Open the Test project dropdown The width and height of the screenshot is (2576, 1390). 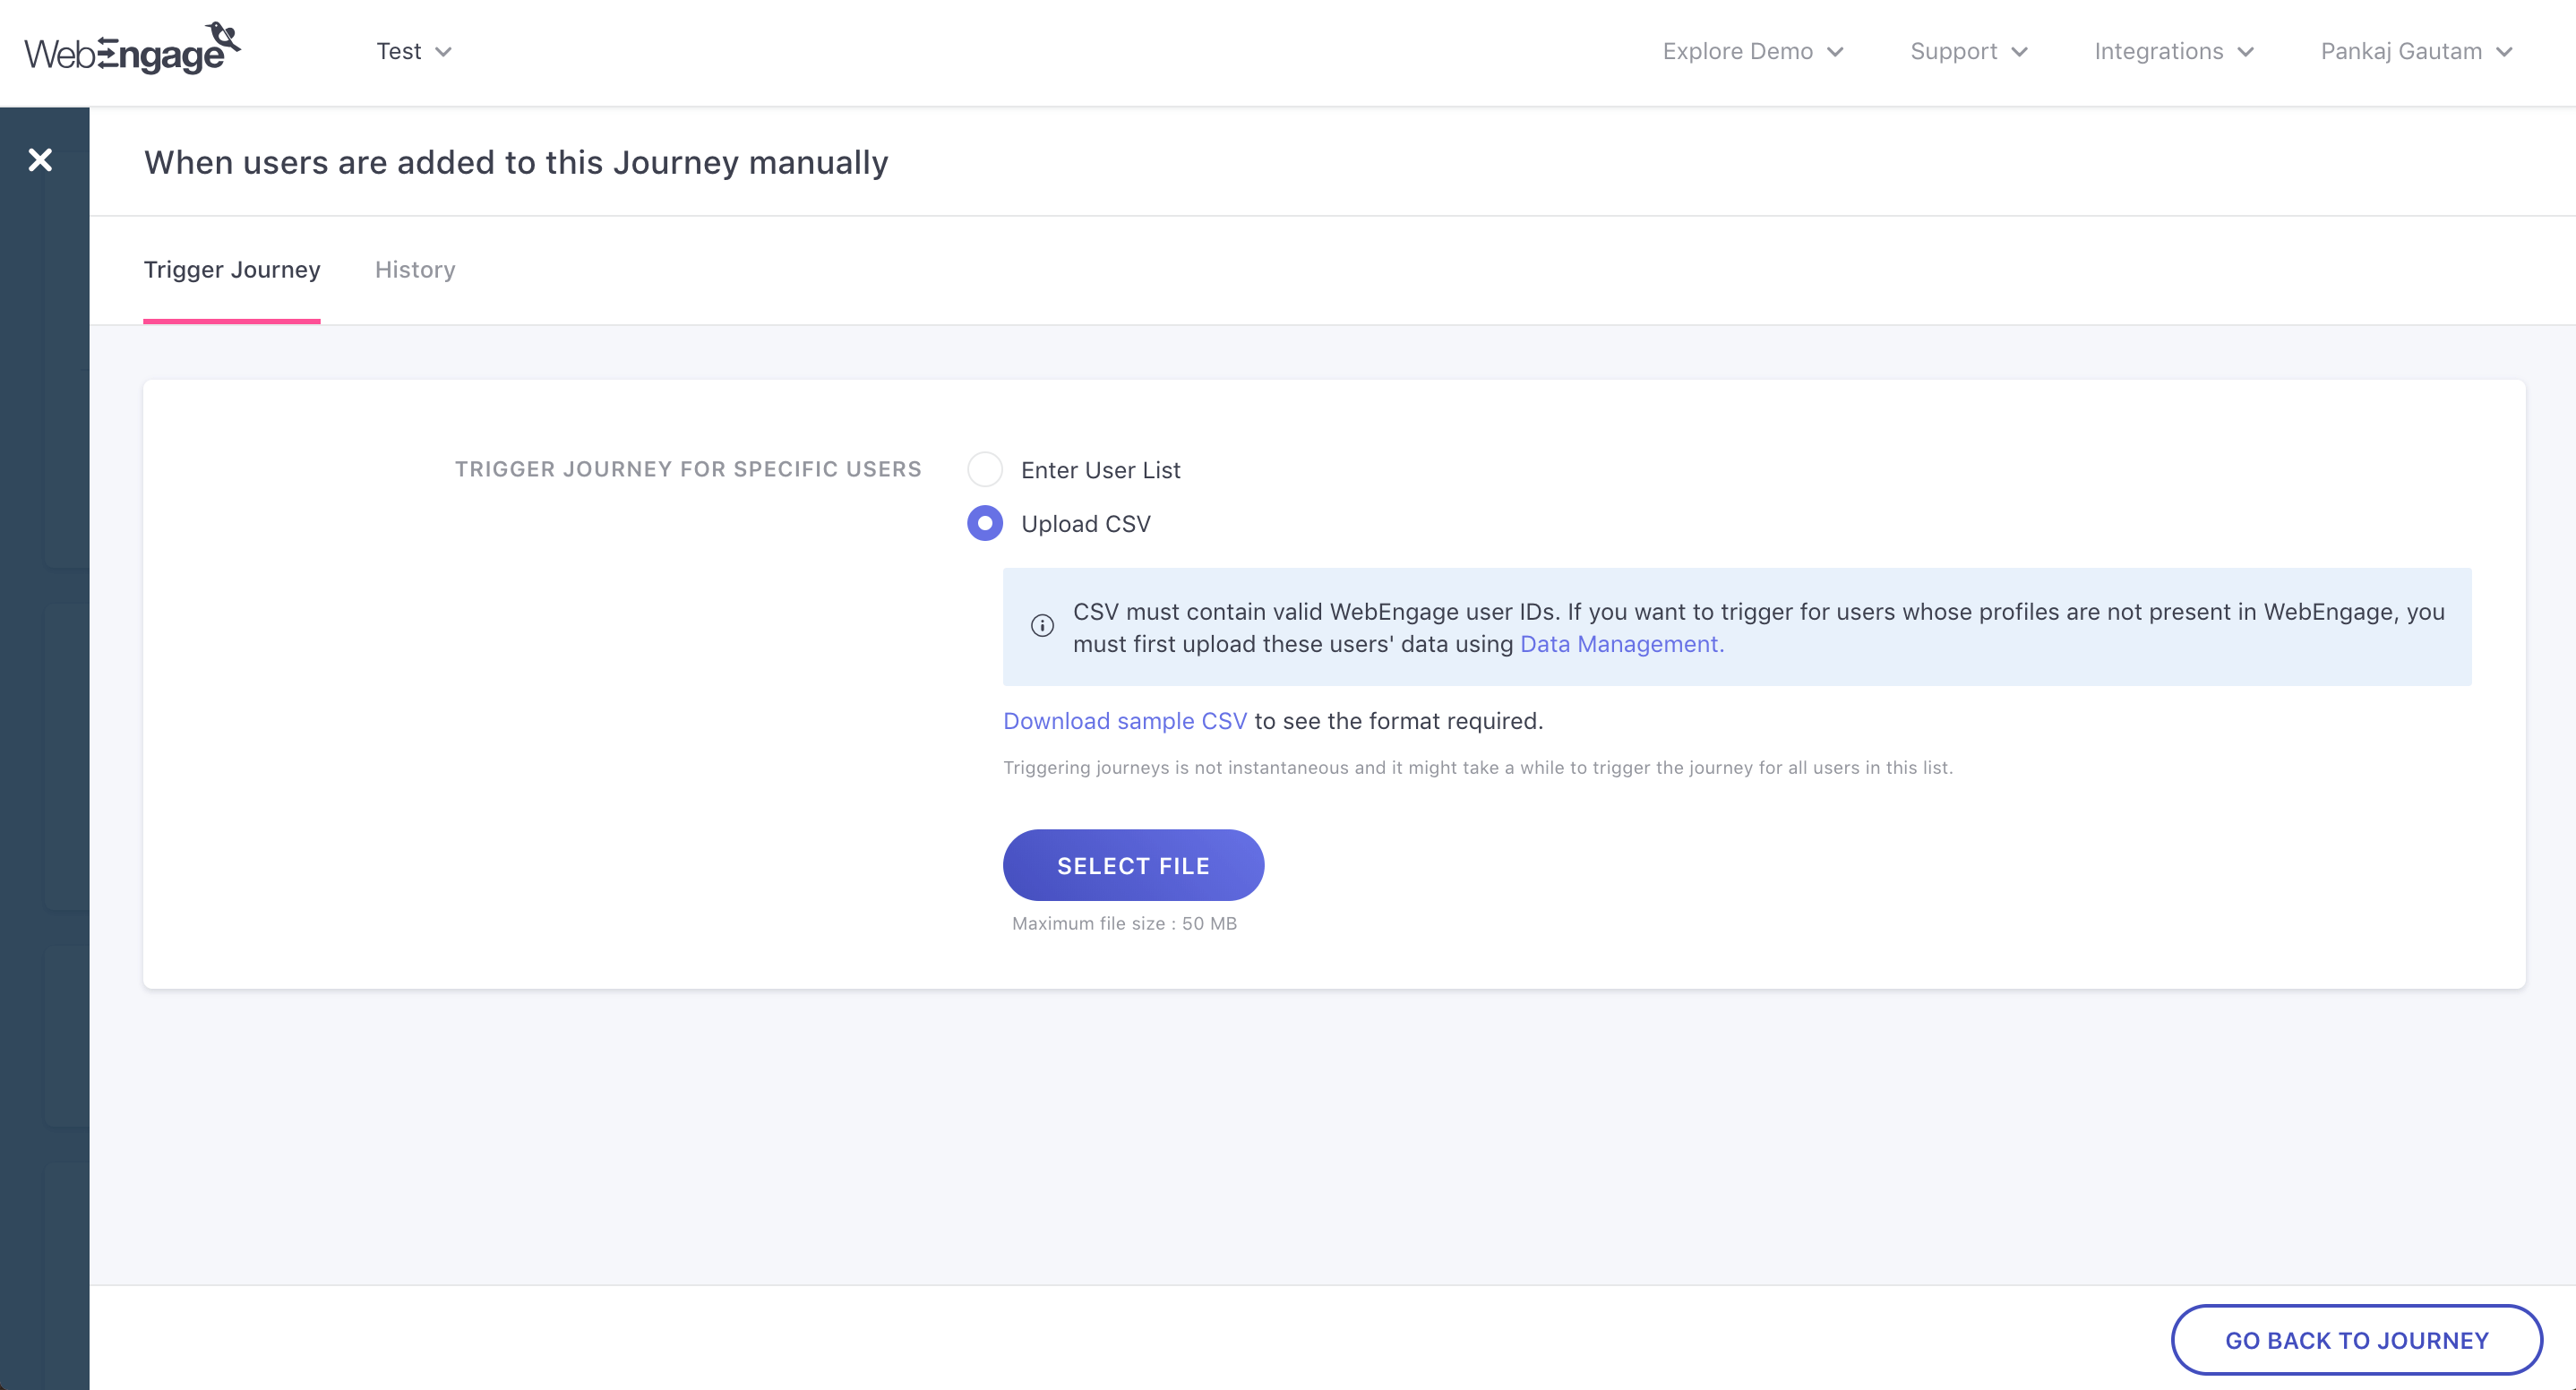pyautogui.click(x=399, y=51)
